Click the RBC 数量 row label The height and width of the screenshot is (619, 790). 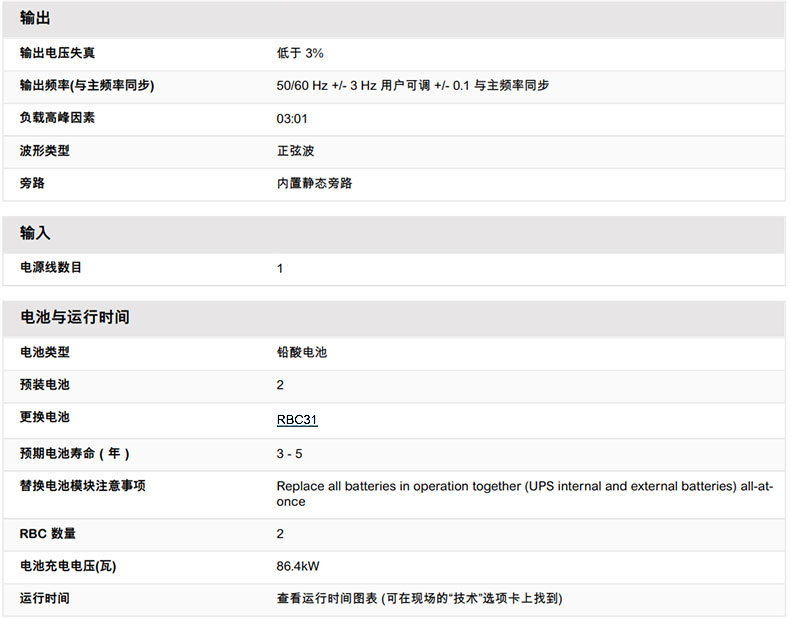click(x=48, y=534)
